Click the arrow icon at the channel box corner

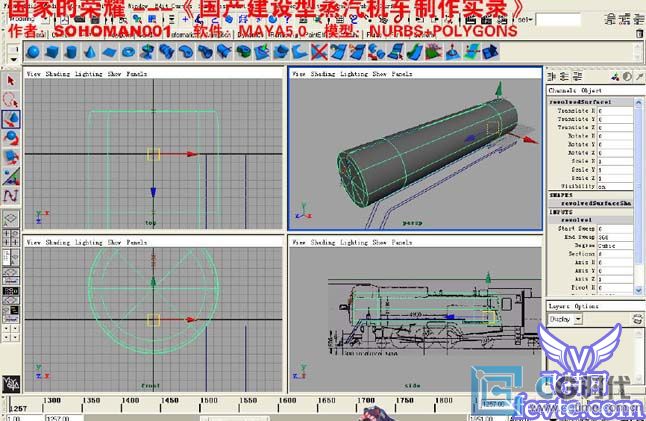click(639, 77)
